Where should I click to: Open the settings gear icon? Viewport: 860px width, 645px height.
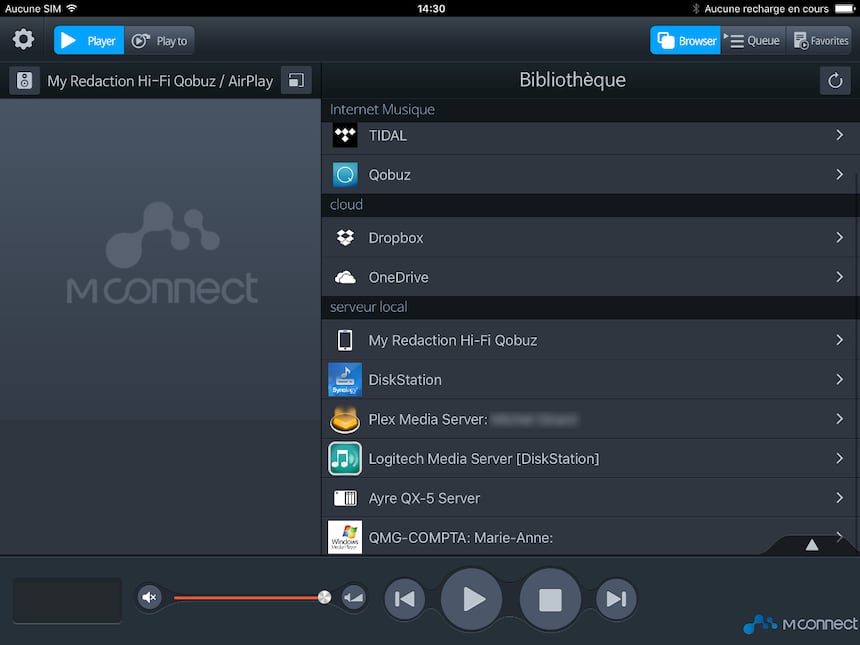tap(23, 40)
